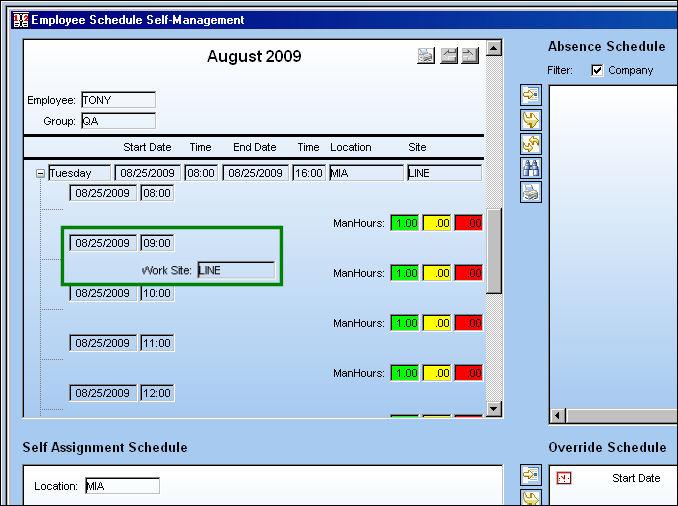
Task: Click the yellow .00 ManHours cell beside Work Site
Action: click(437, 273)
